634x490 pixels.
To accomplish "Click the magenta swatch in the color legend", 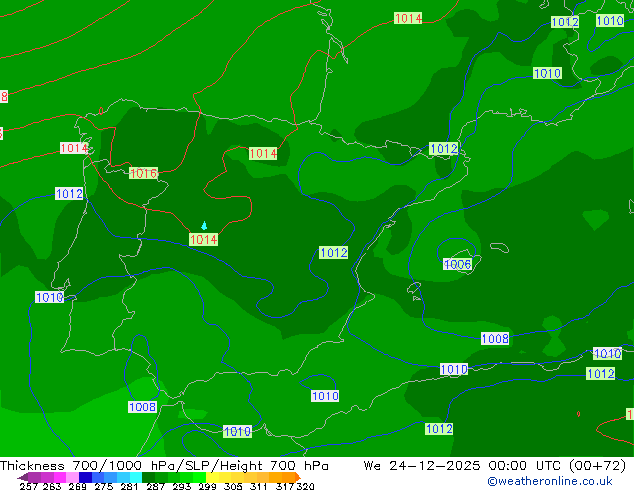I will click(x=59, y=477).
